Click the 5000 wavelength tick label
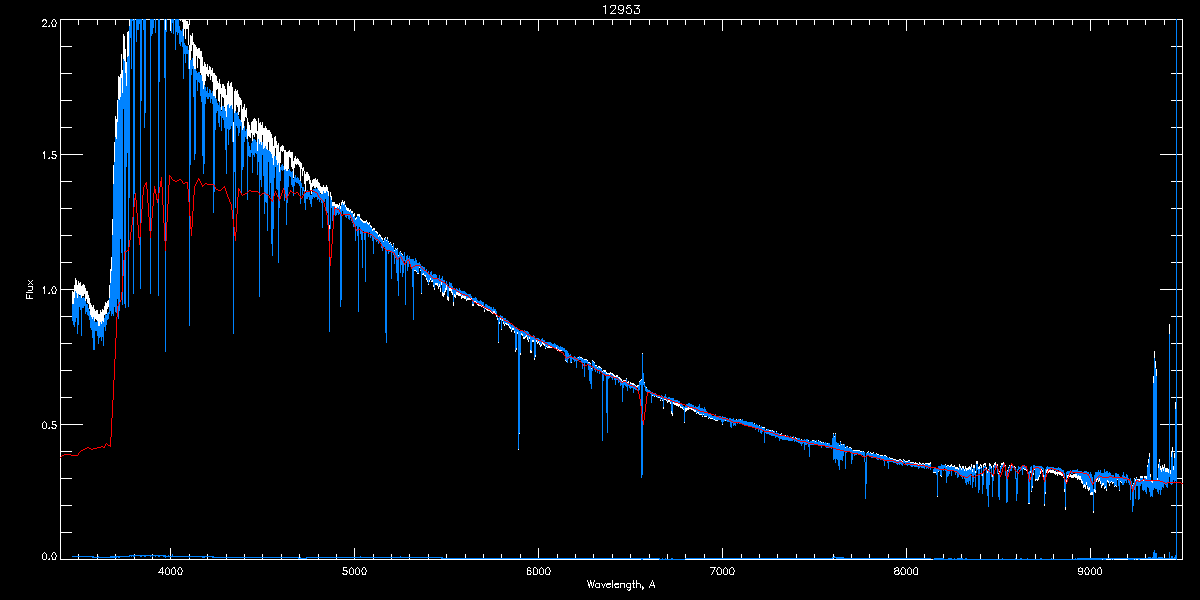This screenshot has height=600, width=1200. (x=354, y=571)
